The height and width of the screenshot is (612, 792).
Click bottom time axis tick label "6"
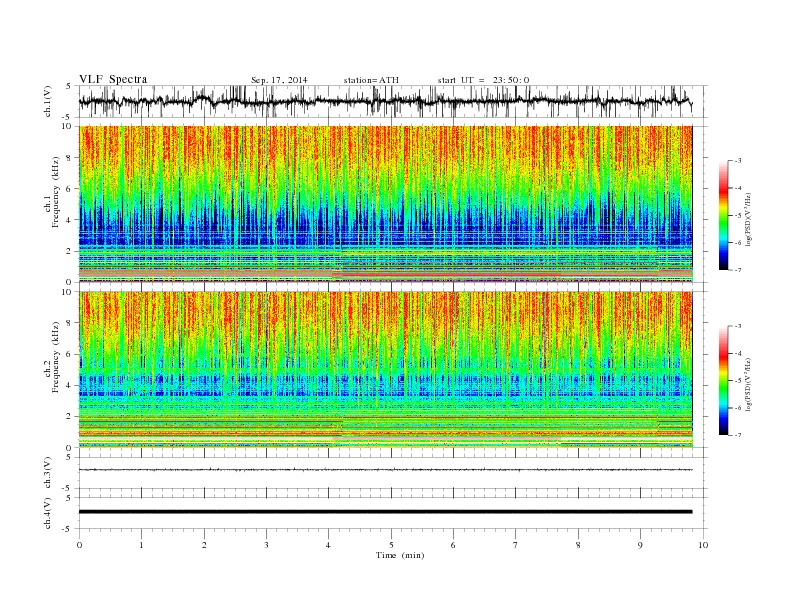(453, 545)
